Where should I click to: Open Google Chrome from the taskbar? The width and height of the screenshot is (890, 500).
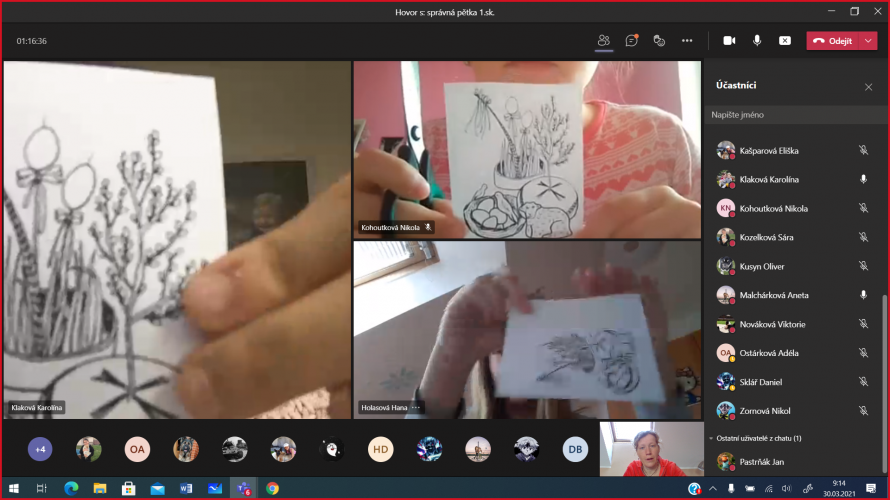point(272,488)
